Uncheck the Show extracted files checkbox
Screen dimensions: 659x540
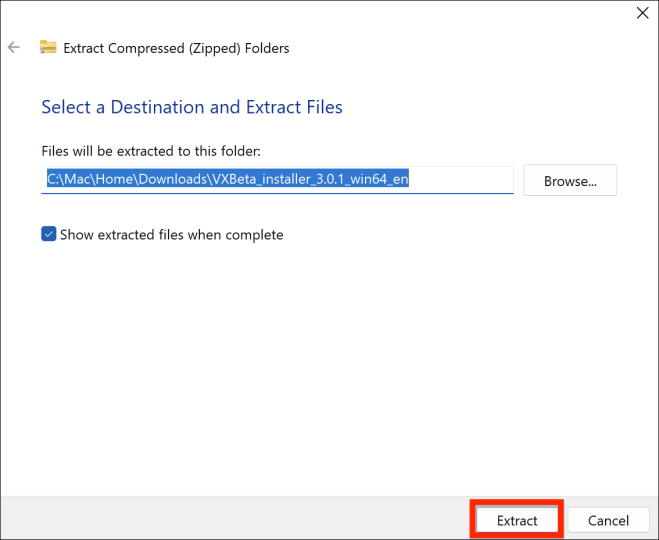[49, 235]
